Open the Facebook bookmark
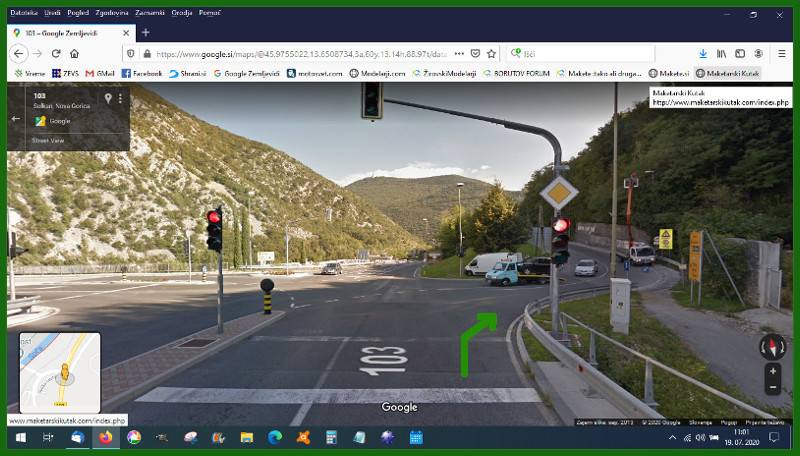 pyautogui.click(x=141, y=73)
